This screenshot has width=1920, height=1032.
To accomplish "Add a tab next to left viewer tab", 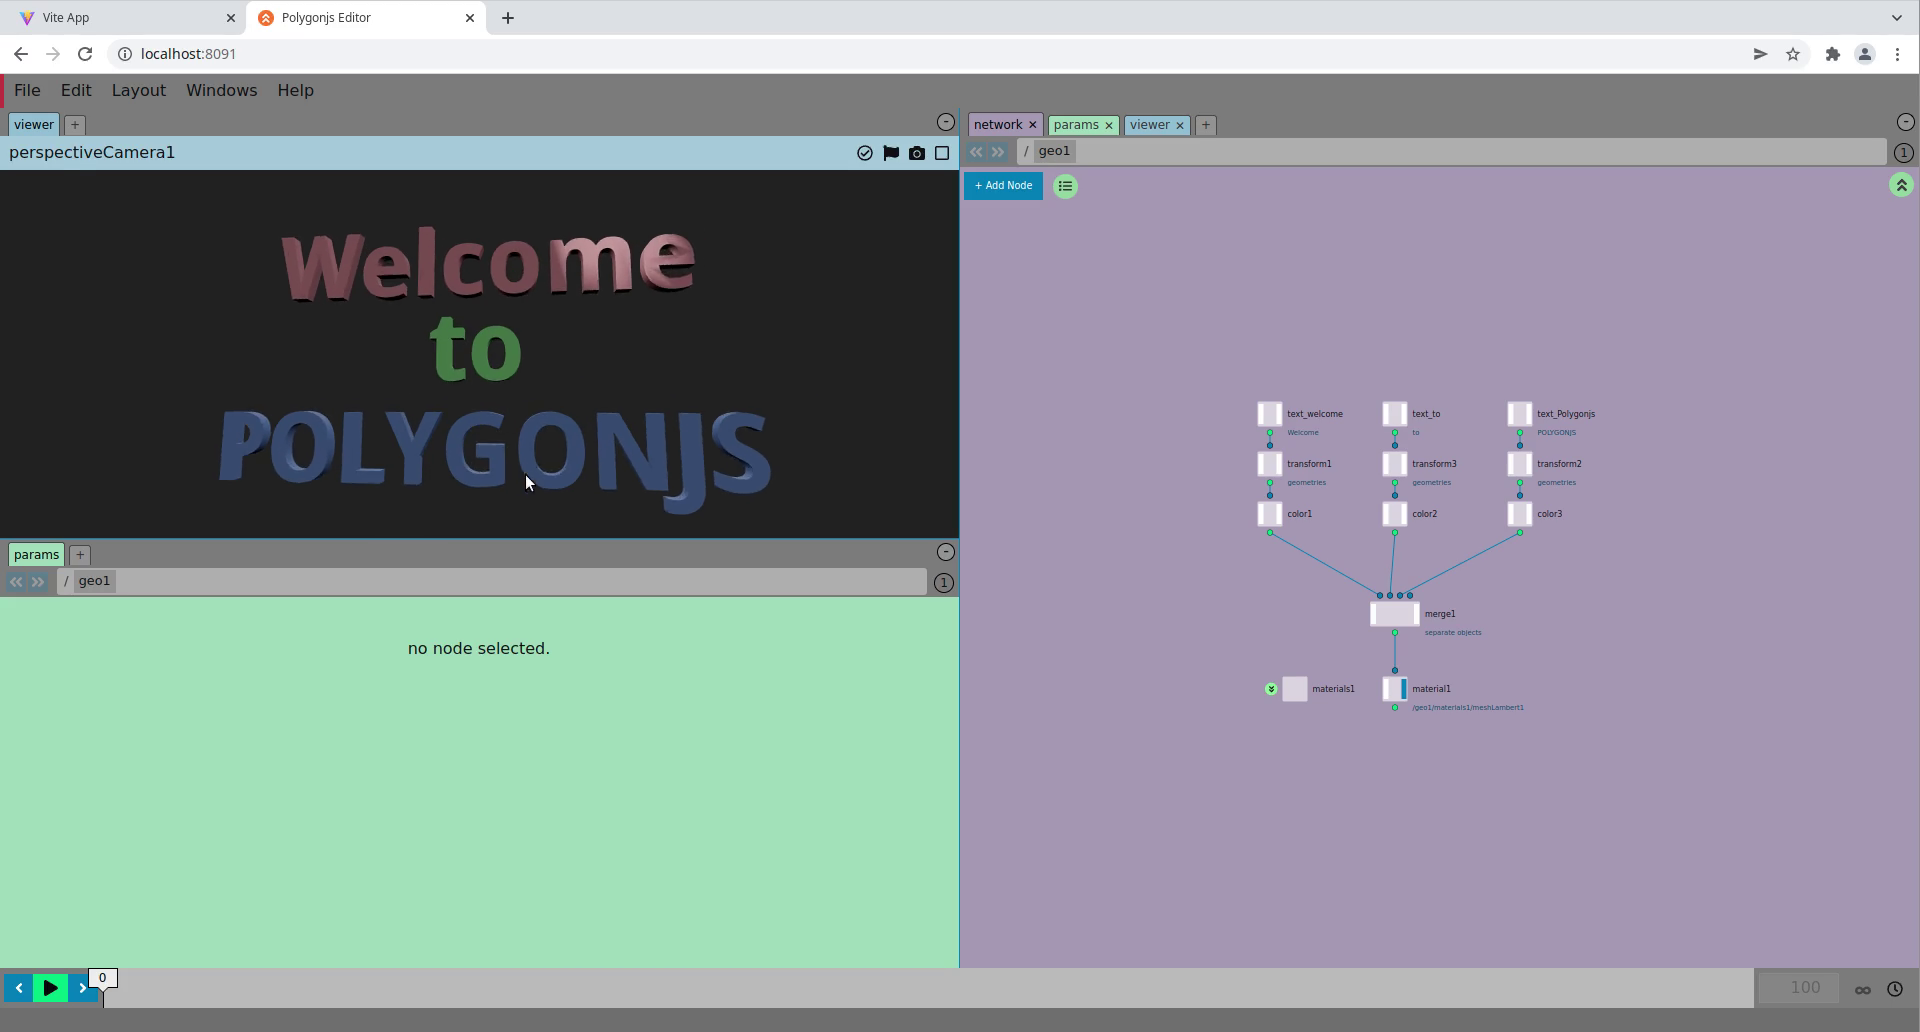I will pyautogui.click(x=75, y=125).
